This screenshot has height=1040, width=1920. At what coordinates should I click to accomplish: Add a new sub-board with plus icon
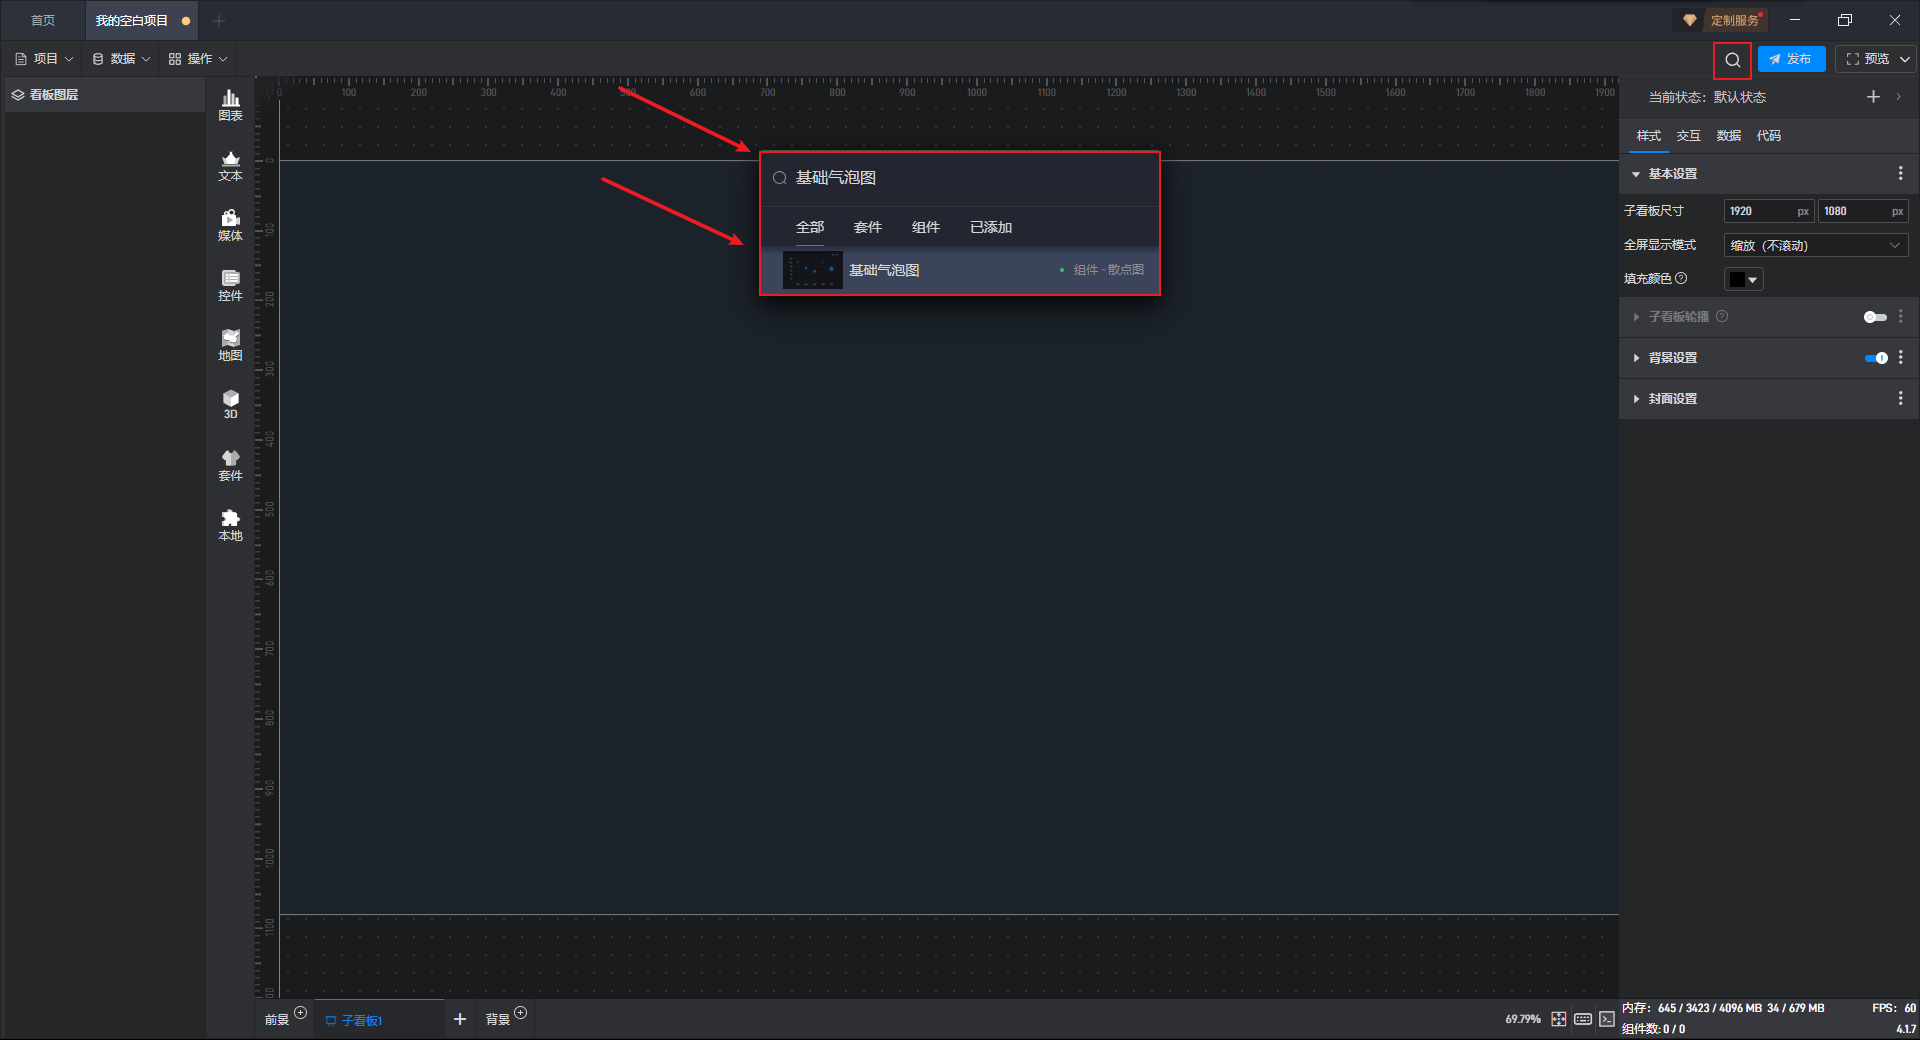tap(460, 1019)
